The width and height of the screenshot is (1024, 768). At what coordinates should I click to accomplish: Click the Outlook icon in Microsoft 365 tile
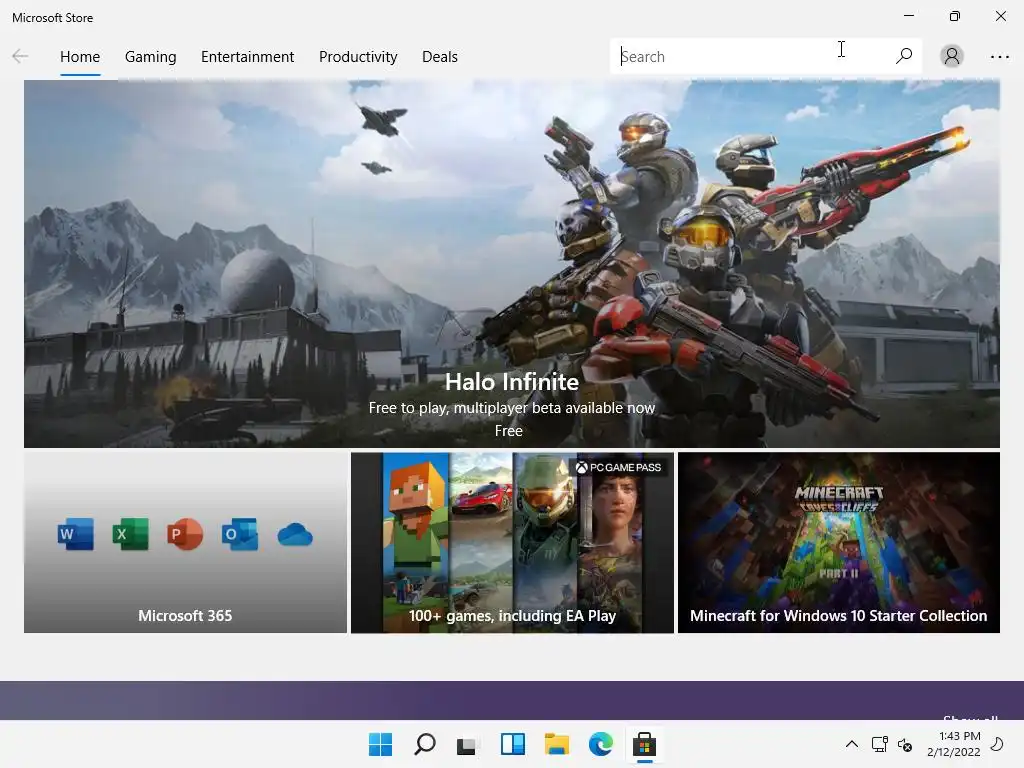(240, 534)
